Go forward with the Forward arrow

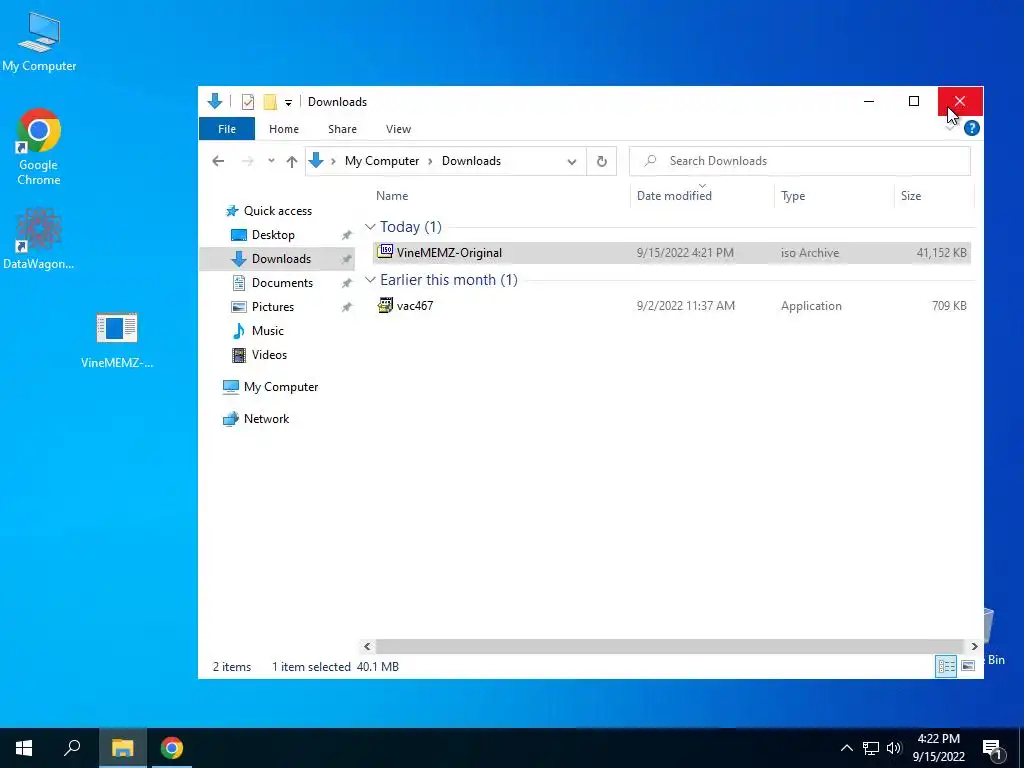(248, 161)
